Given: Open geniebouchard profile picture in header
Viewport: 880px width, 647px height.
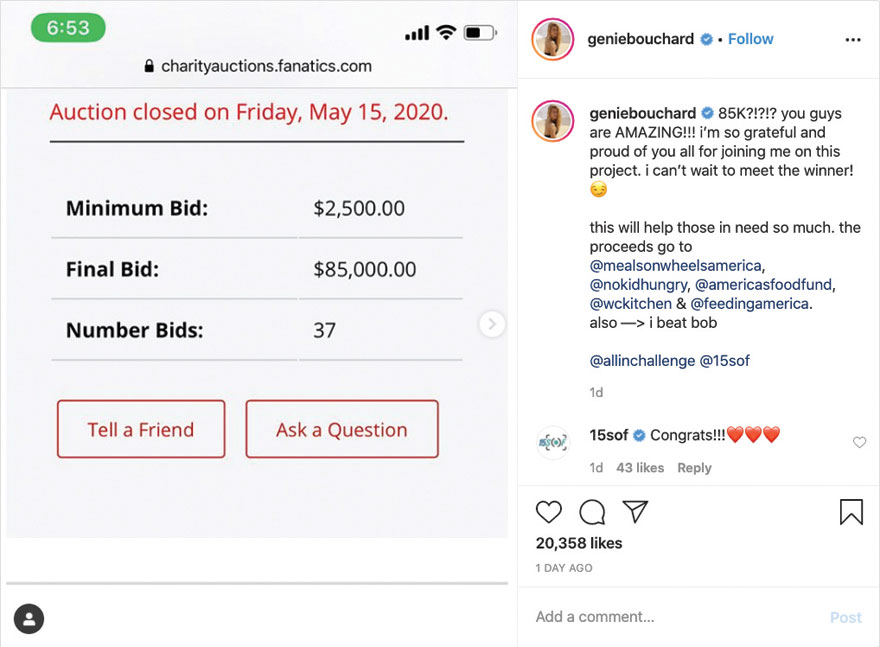Looking at the screenshot, I should coord(553,39).
